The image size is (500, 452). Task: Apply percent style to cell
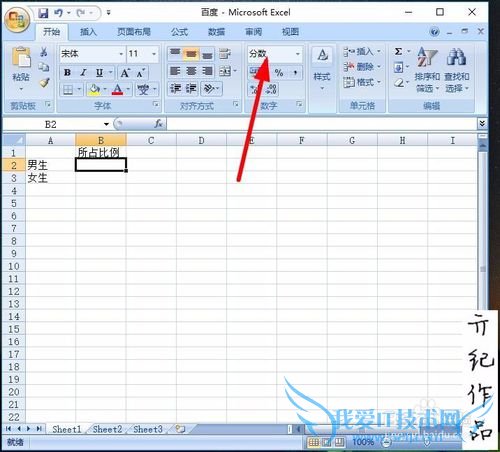point(279,72)
